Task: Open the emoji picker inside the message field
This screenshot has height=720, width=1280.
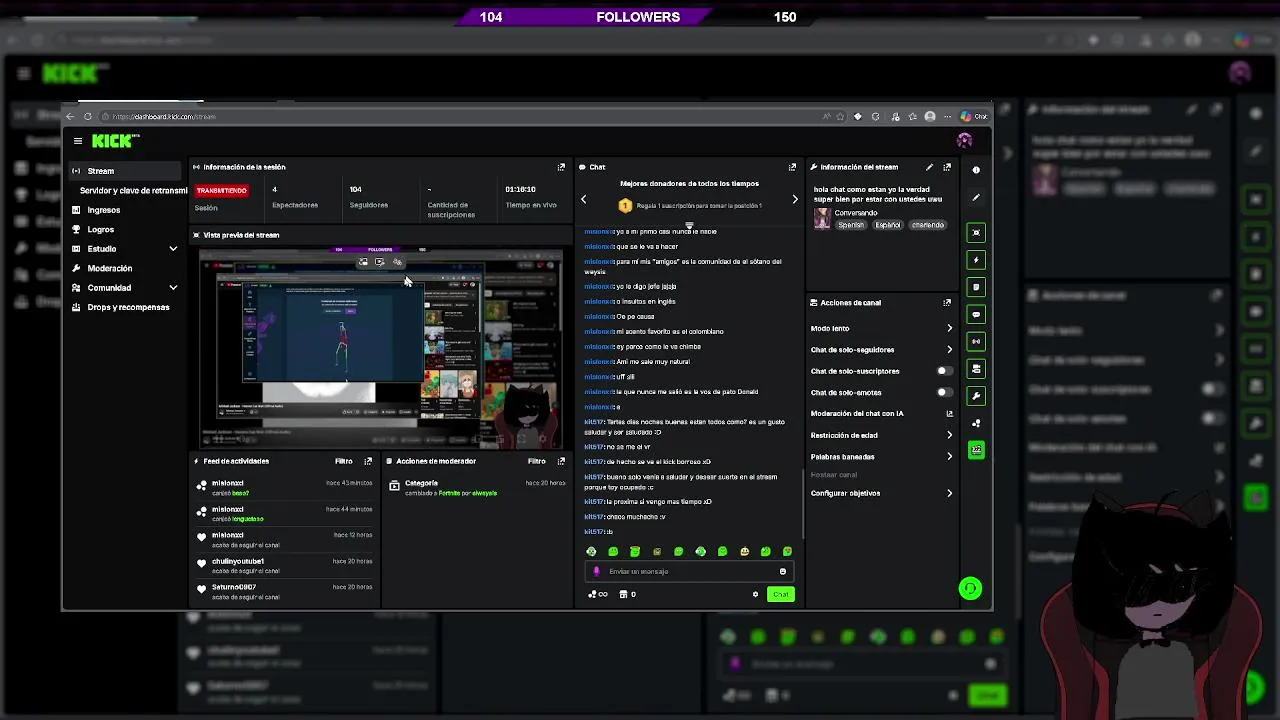Action: (783, 571)
